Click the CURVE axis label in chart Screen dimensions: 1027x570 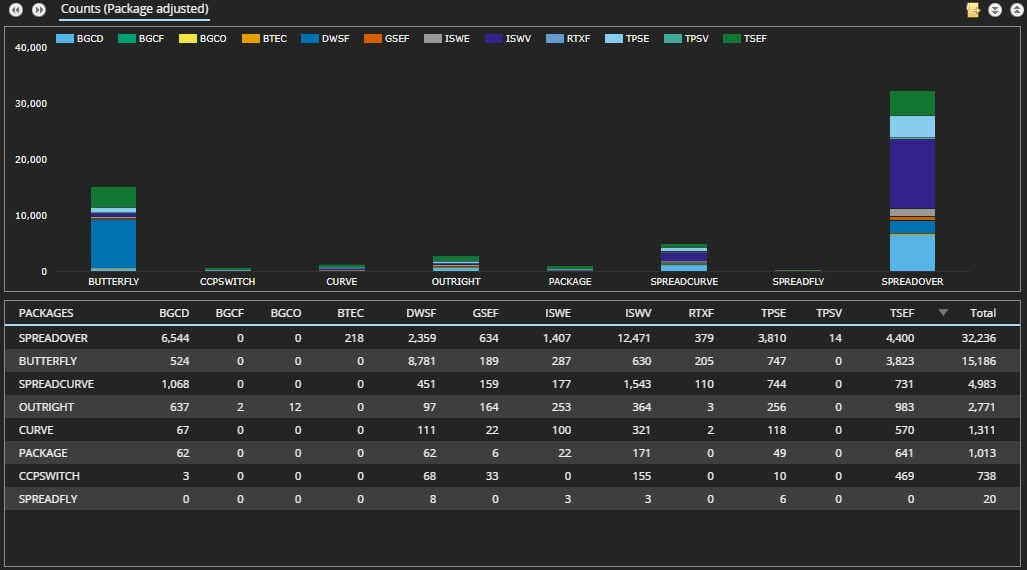342,282
